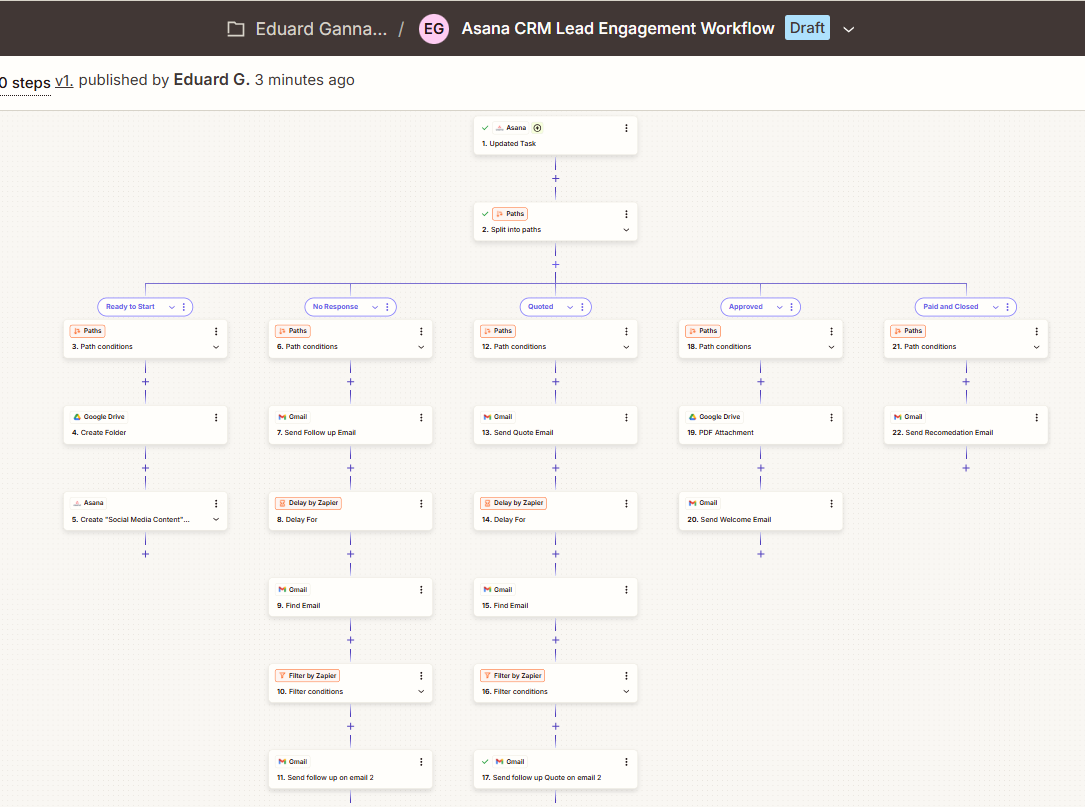1085x807 pixels.
Task: Open options menu on Ready to Start path
Action: pos(183,307)
